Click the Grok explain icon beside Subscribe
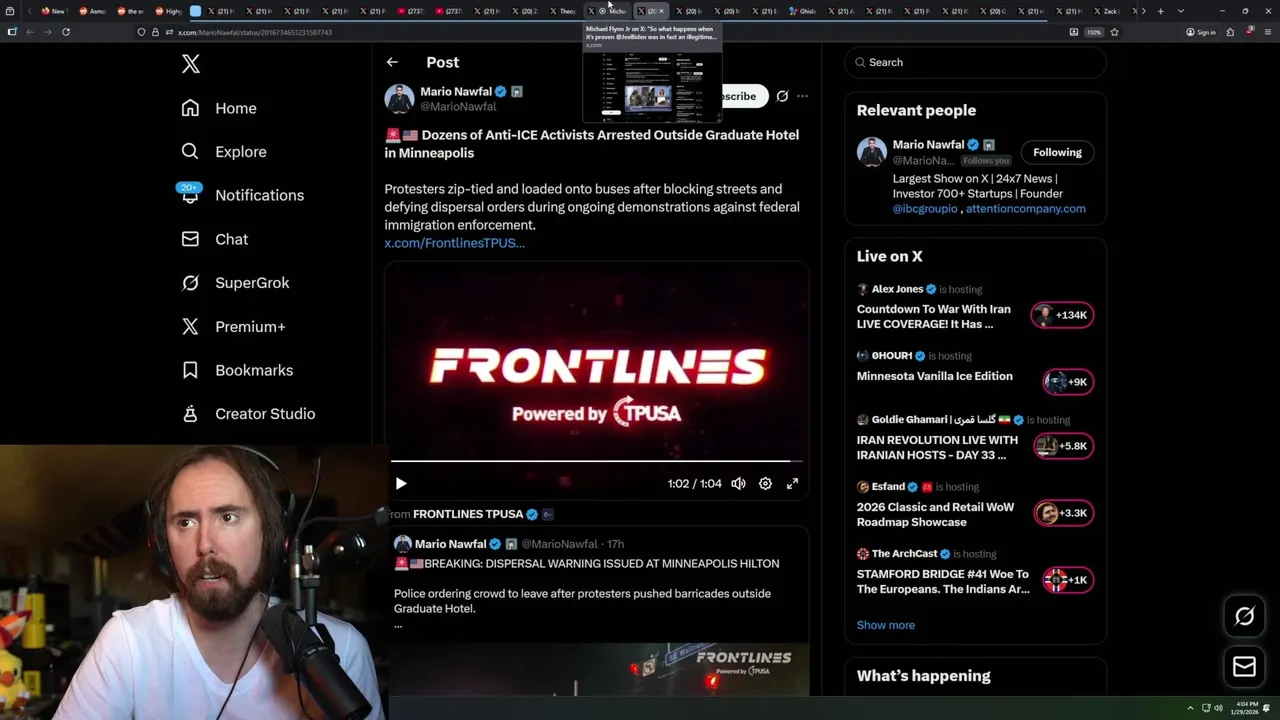1280x720 pixels. (782, 96)
